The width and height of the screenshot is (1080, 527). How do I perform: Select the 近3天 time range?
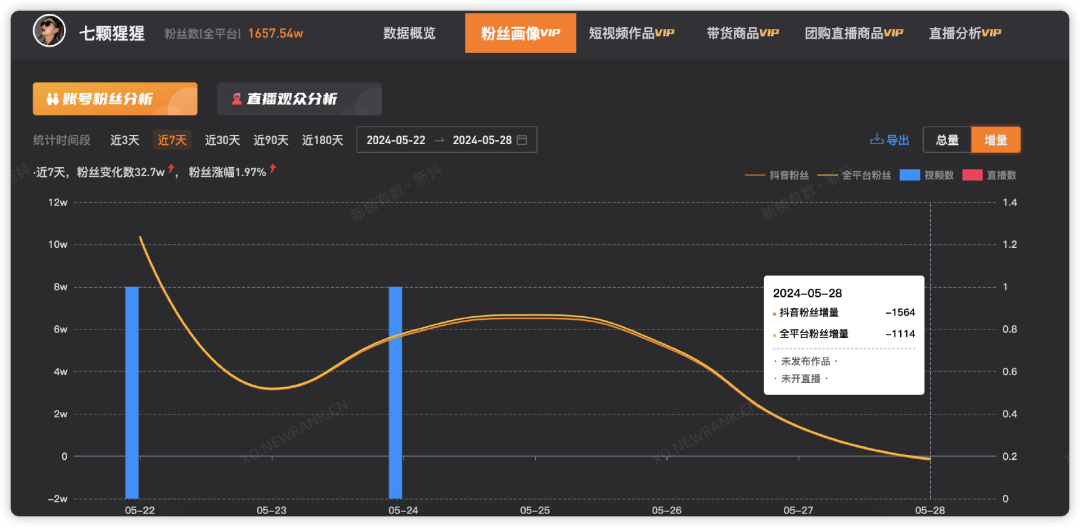(125, 140)
